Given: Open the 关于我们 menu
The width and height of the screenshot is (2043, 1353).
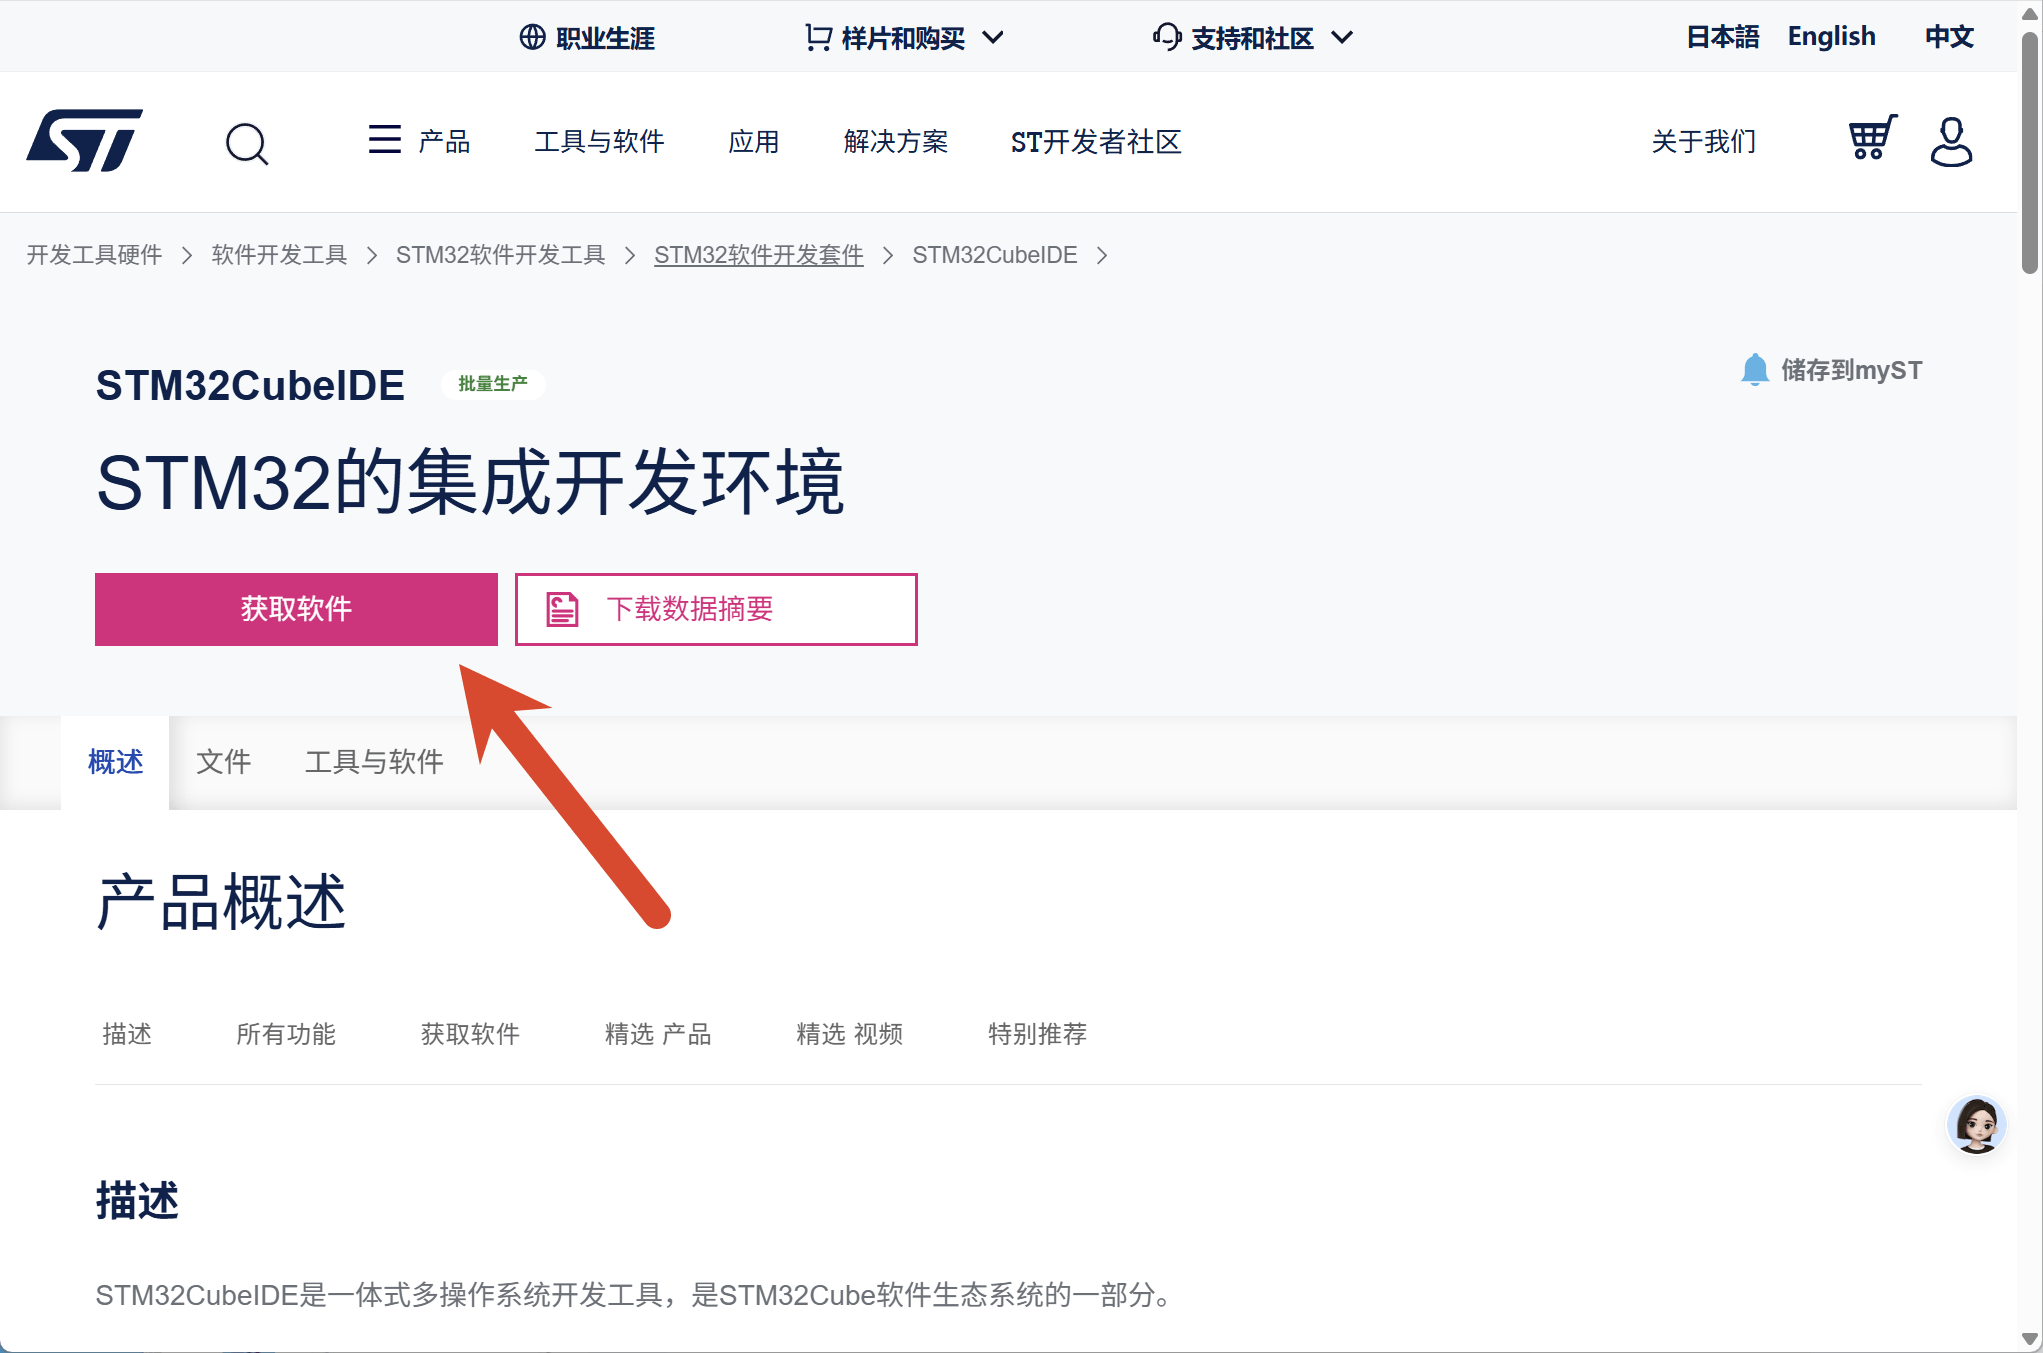Looking at the screenshot, I should [1703, 141].
